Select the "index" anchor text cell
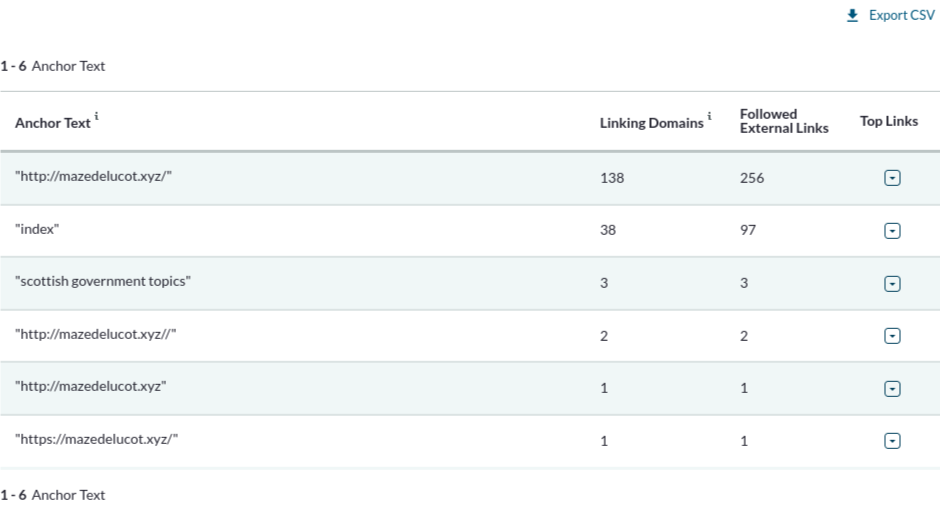940x519 pixels. [37, 229]
